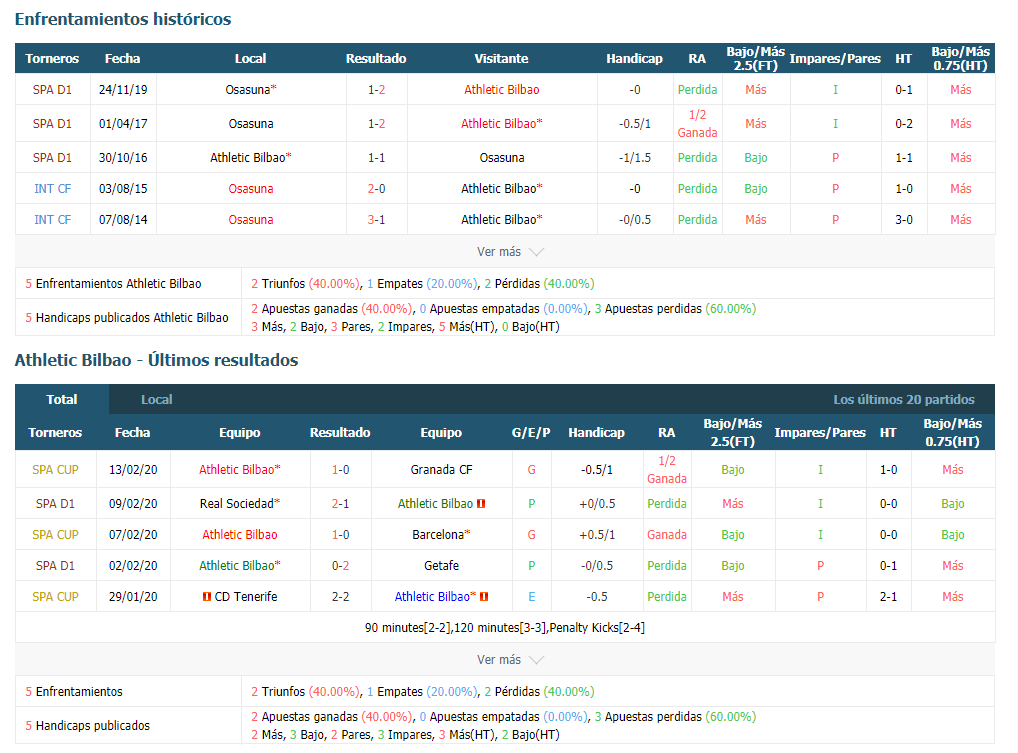Click the date 24/11/19
1018x753 pixels.
(123, 90)
